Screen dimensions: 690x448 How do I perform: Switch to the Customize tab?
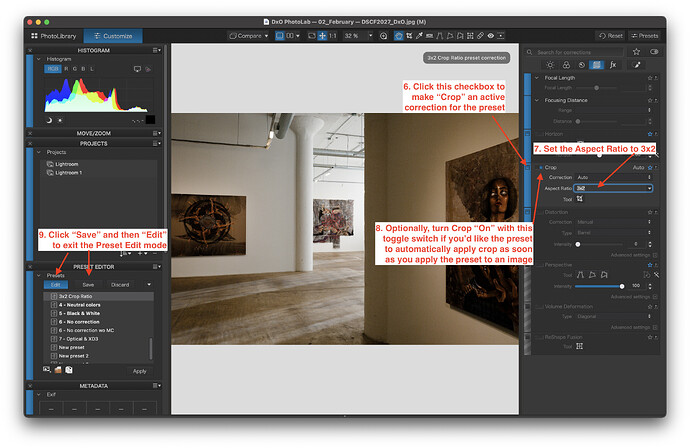tap(113, 36)
